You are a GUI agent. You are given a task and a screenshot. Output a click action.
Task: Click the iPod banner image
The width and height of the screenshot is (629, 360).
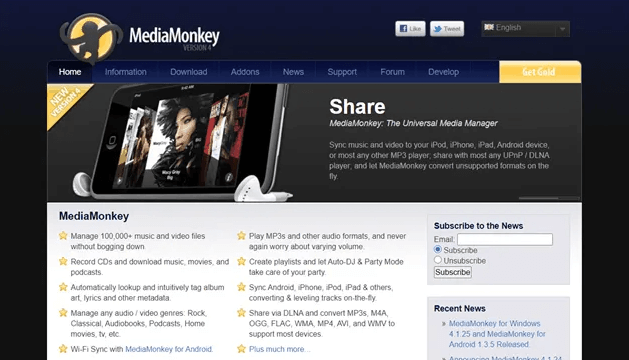[183, 142]
